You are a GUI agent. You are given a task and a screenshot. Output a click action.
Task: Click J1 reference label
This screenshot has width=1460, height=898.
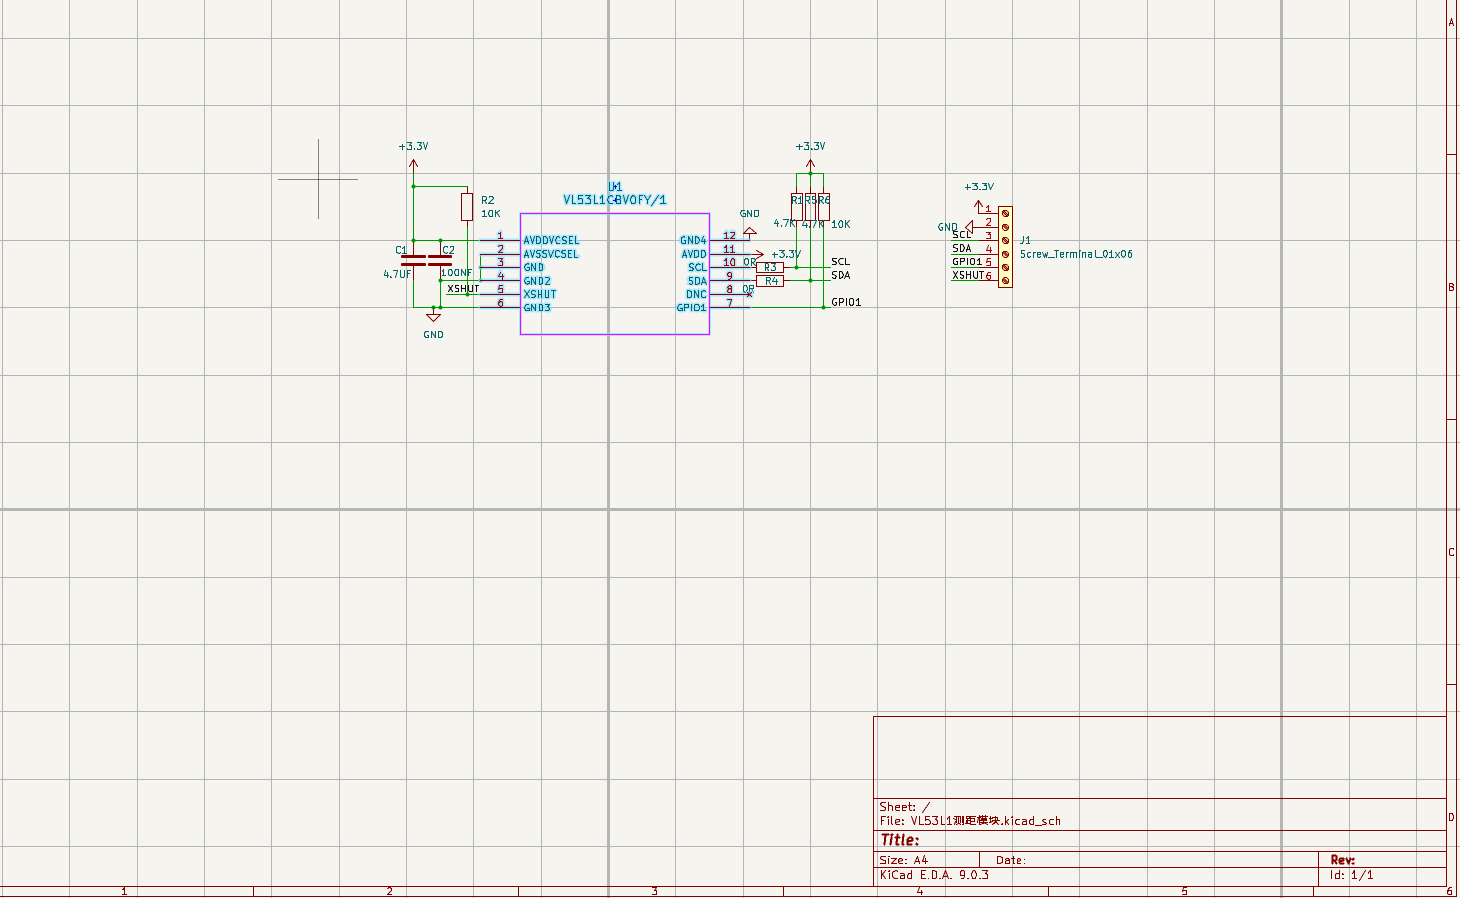pos(1025,240)
